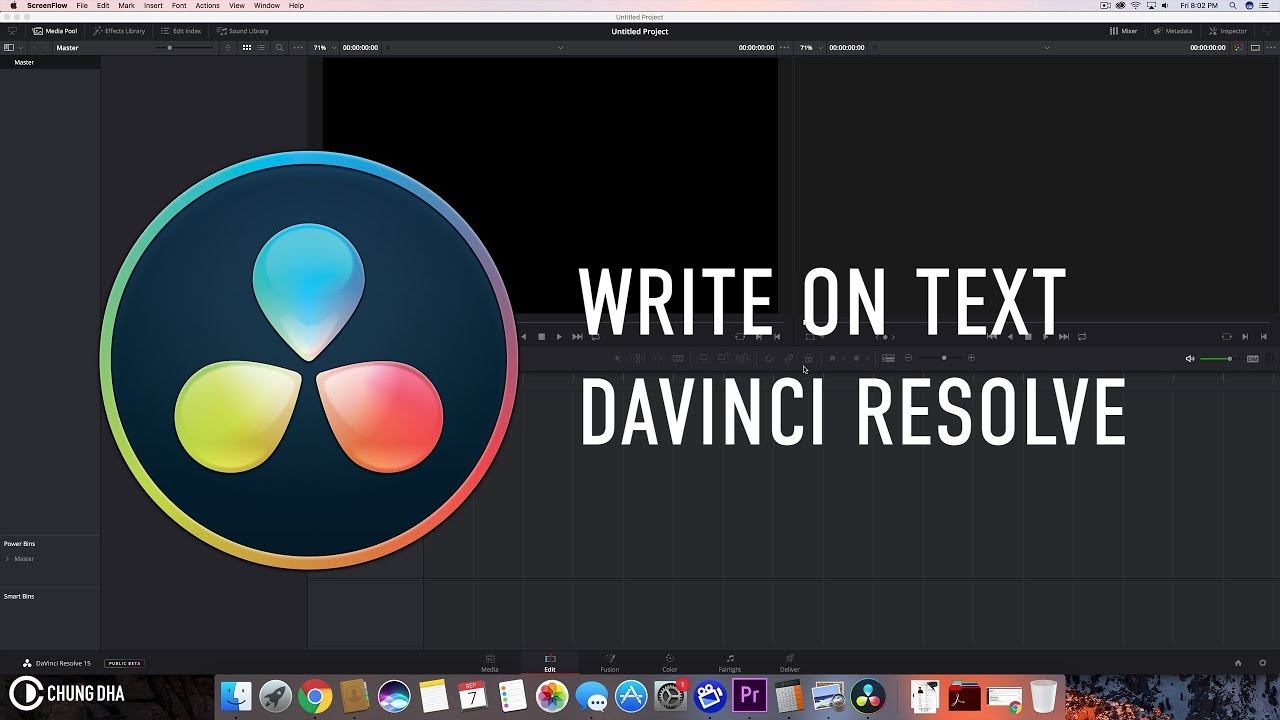Screen dimensions: 1280x720
Task: Open Google Chrome from the dock
Action: [x=315, y=696]
